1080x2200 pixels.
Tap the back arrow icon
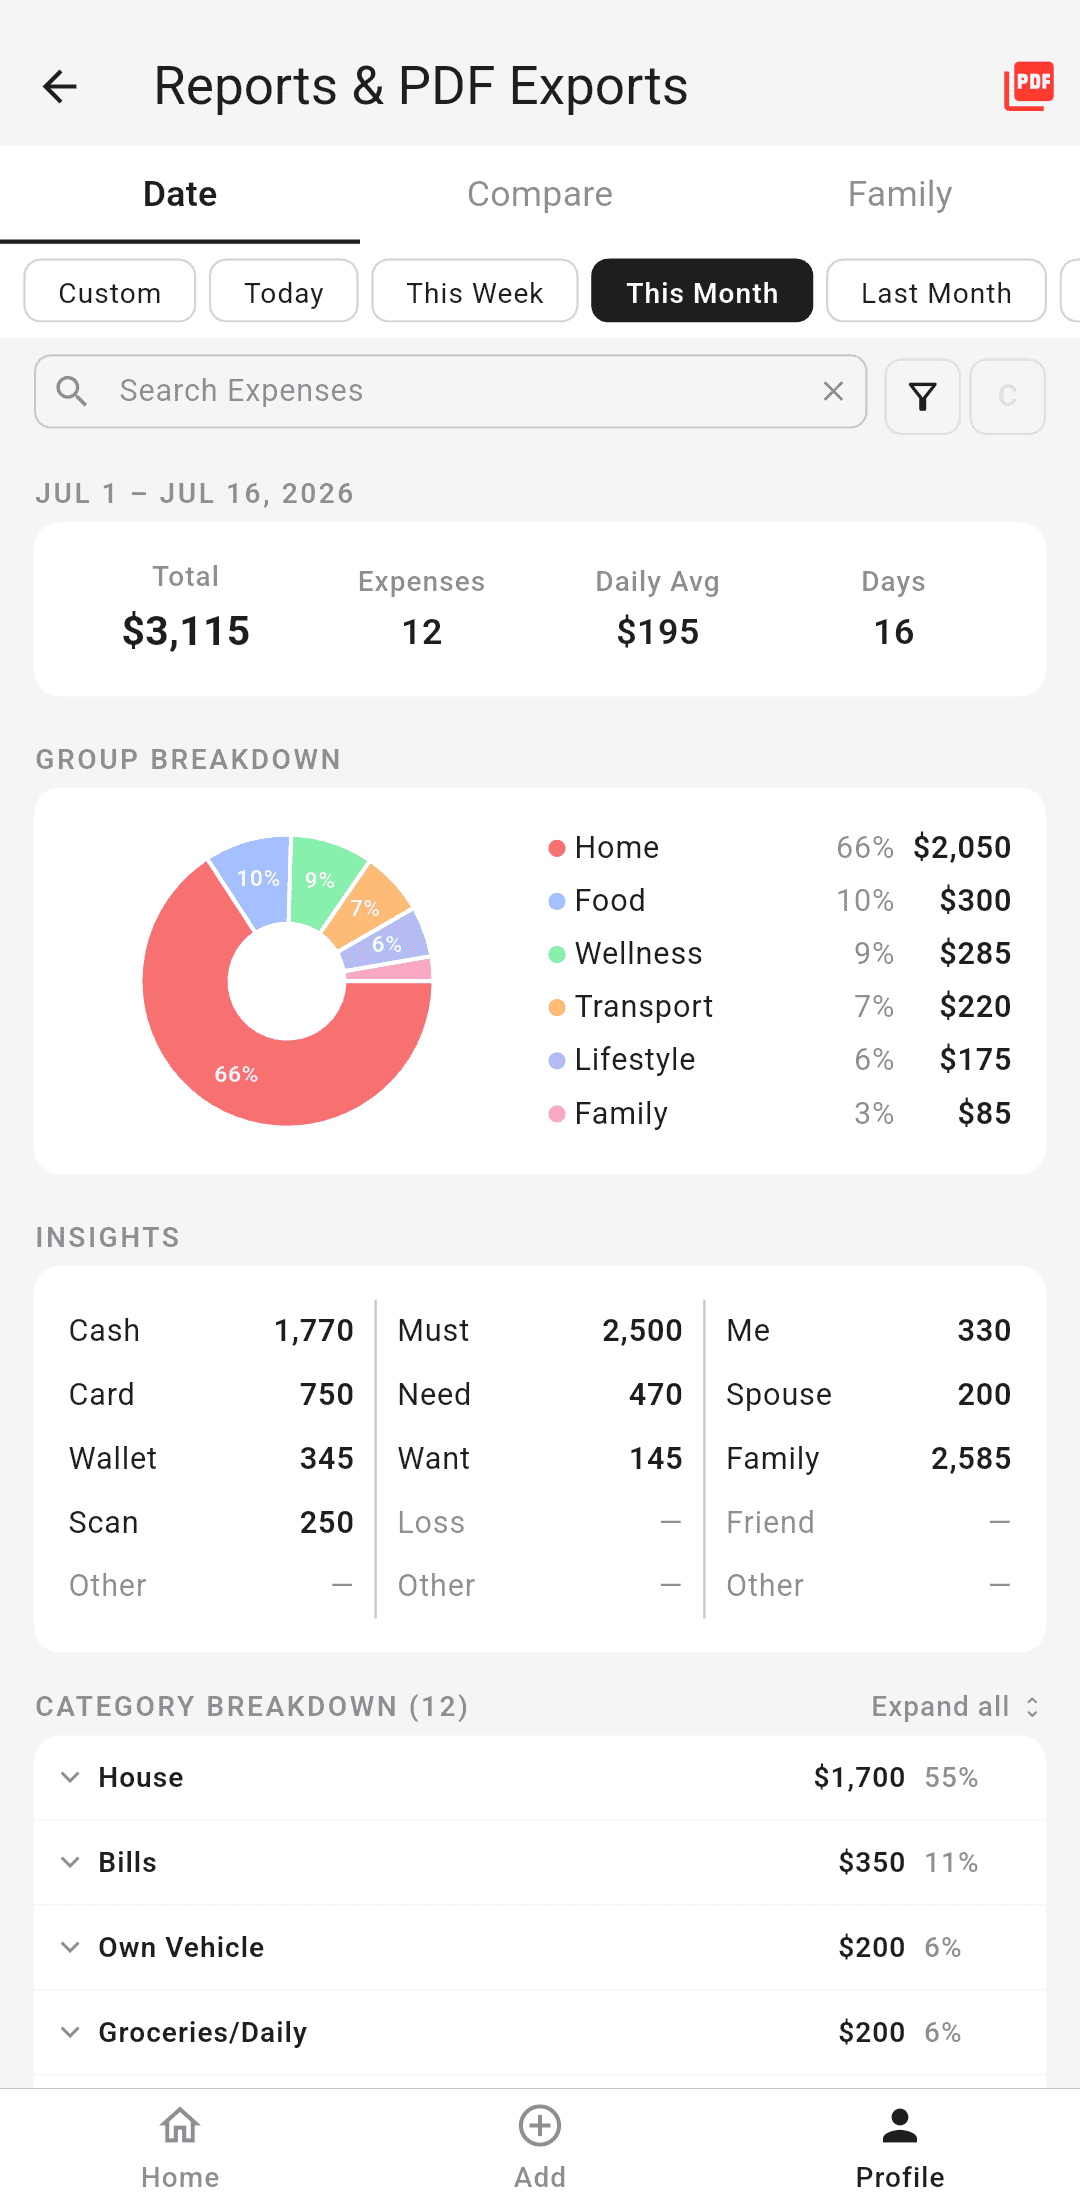[60, 87]
